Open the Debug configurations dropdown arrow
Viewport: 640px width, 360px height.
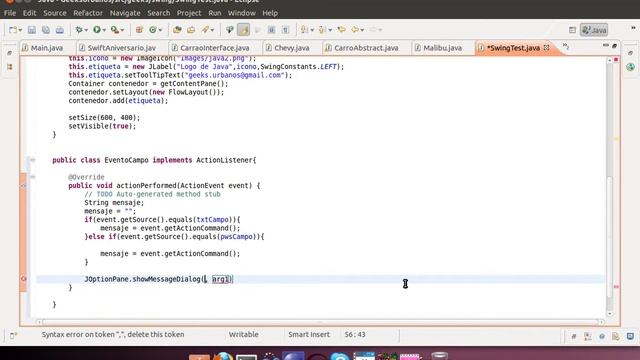[x=86, y=30]
